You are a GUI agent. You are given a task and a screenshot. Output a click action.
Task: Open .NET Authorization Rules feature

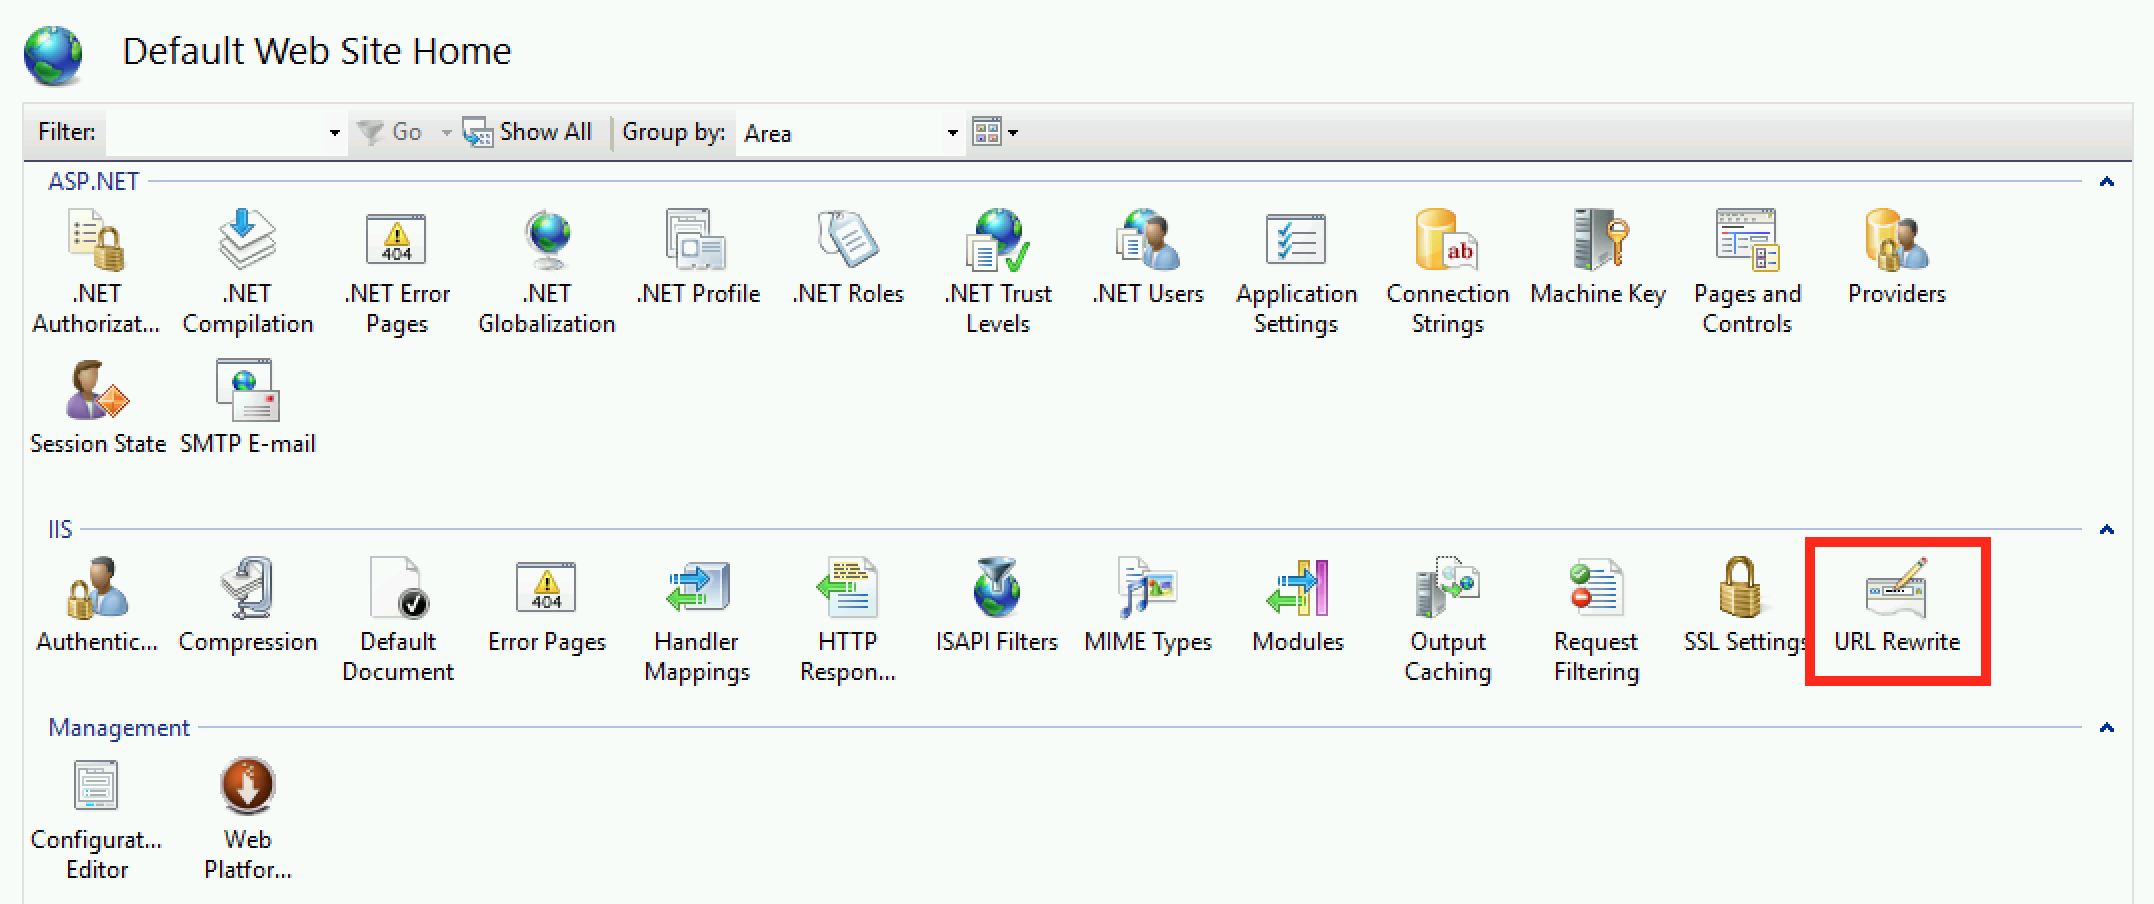click(x=97, y=270)
